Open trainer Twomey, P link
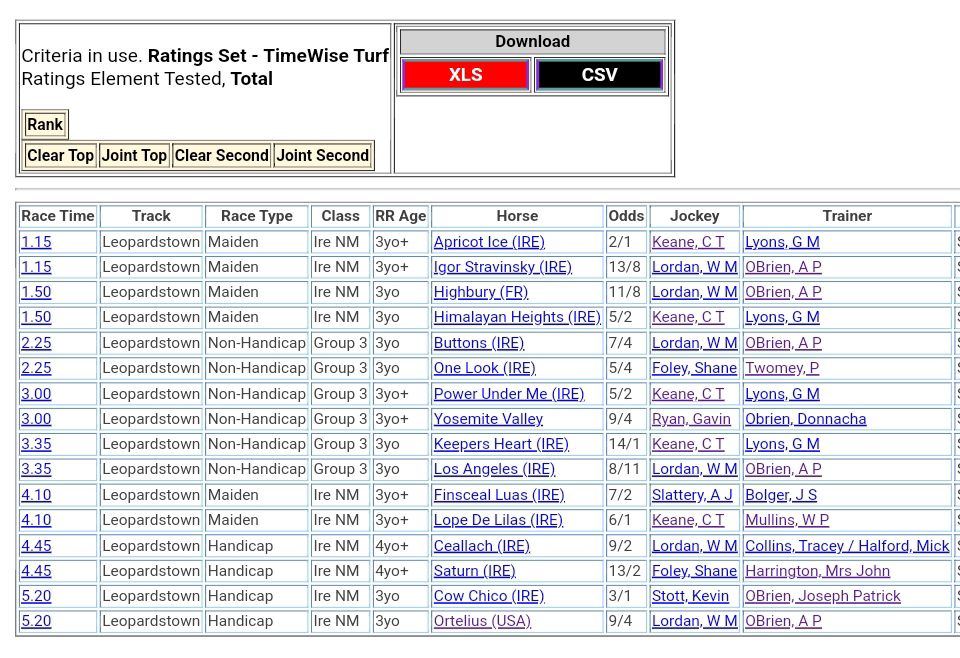 pyautogui.click(x=782, y=368)
